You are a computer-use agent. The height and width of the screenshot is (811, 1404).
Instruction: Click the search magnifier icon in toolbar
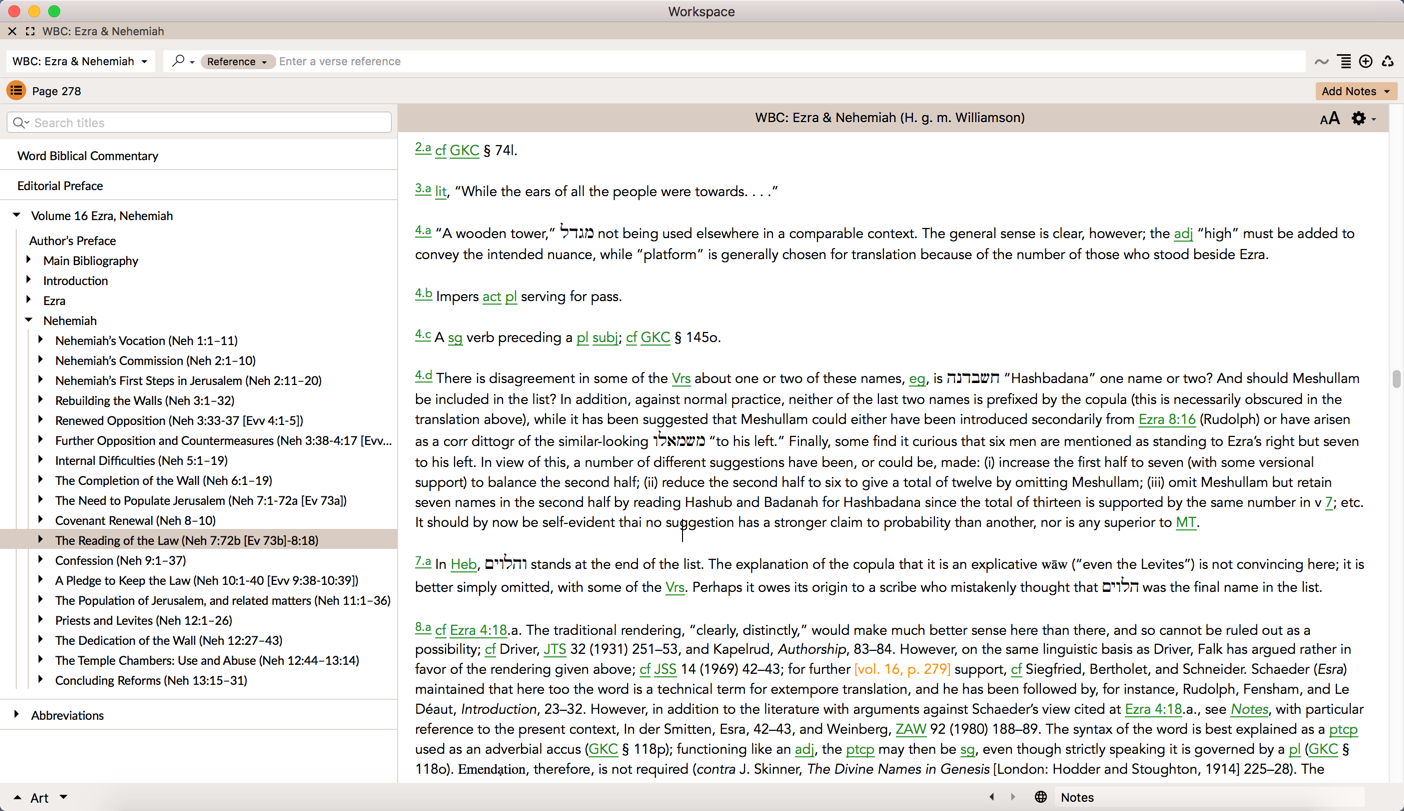point(179,61)
